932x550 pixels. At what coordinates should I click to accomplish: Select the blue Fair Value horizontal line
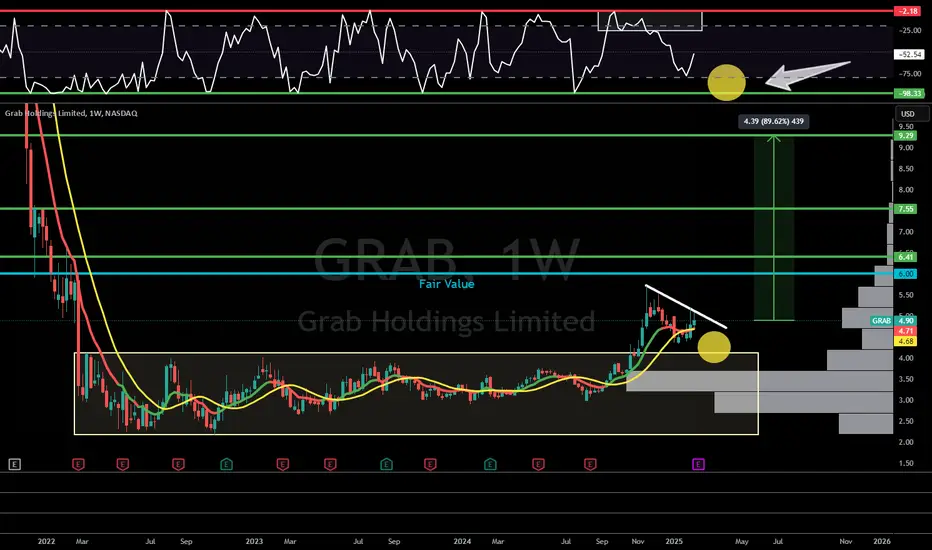click(x=446, y=274)
